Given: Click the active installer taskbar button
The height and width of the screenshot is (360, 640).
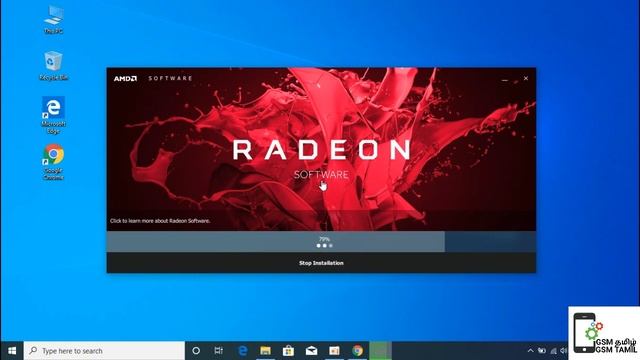Looking at the screenshot, I should [x=380, y=351].
